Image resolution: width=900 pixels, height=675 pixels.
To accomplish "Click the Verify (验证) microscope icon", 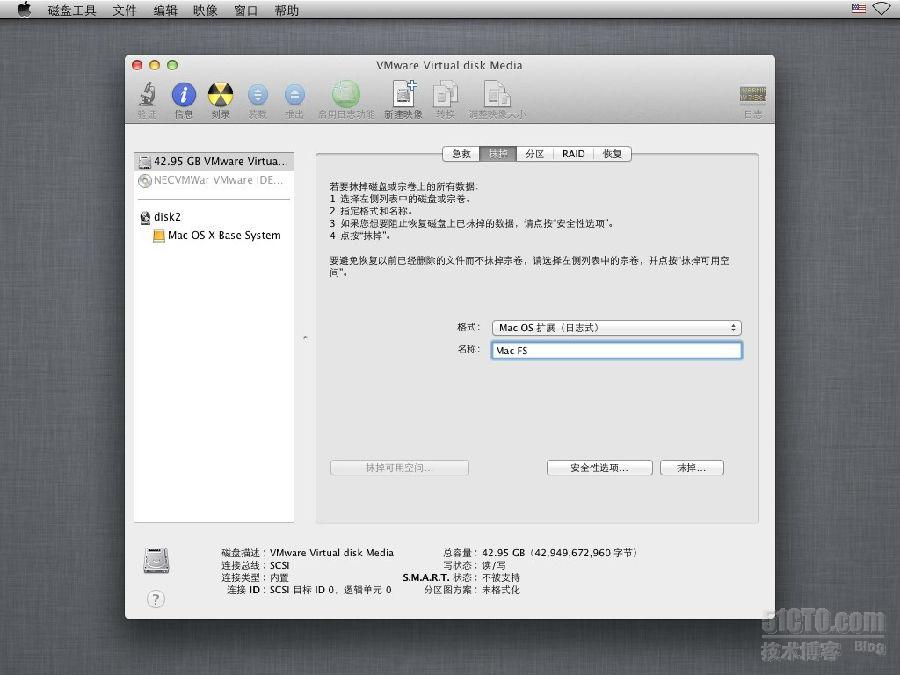I will pos(148,95).
